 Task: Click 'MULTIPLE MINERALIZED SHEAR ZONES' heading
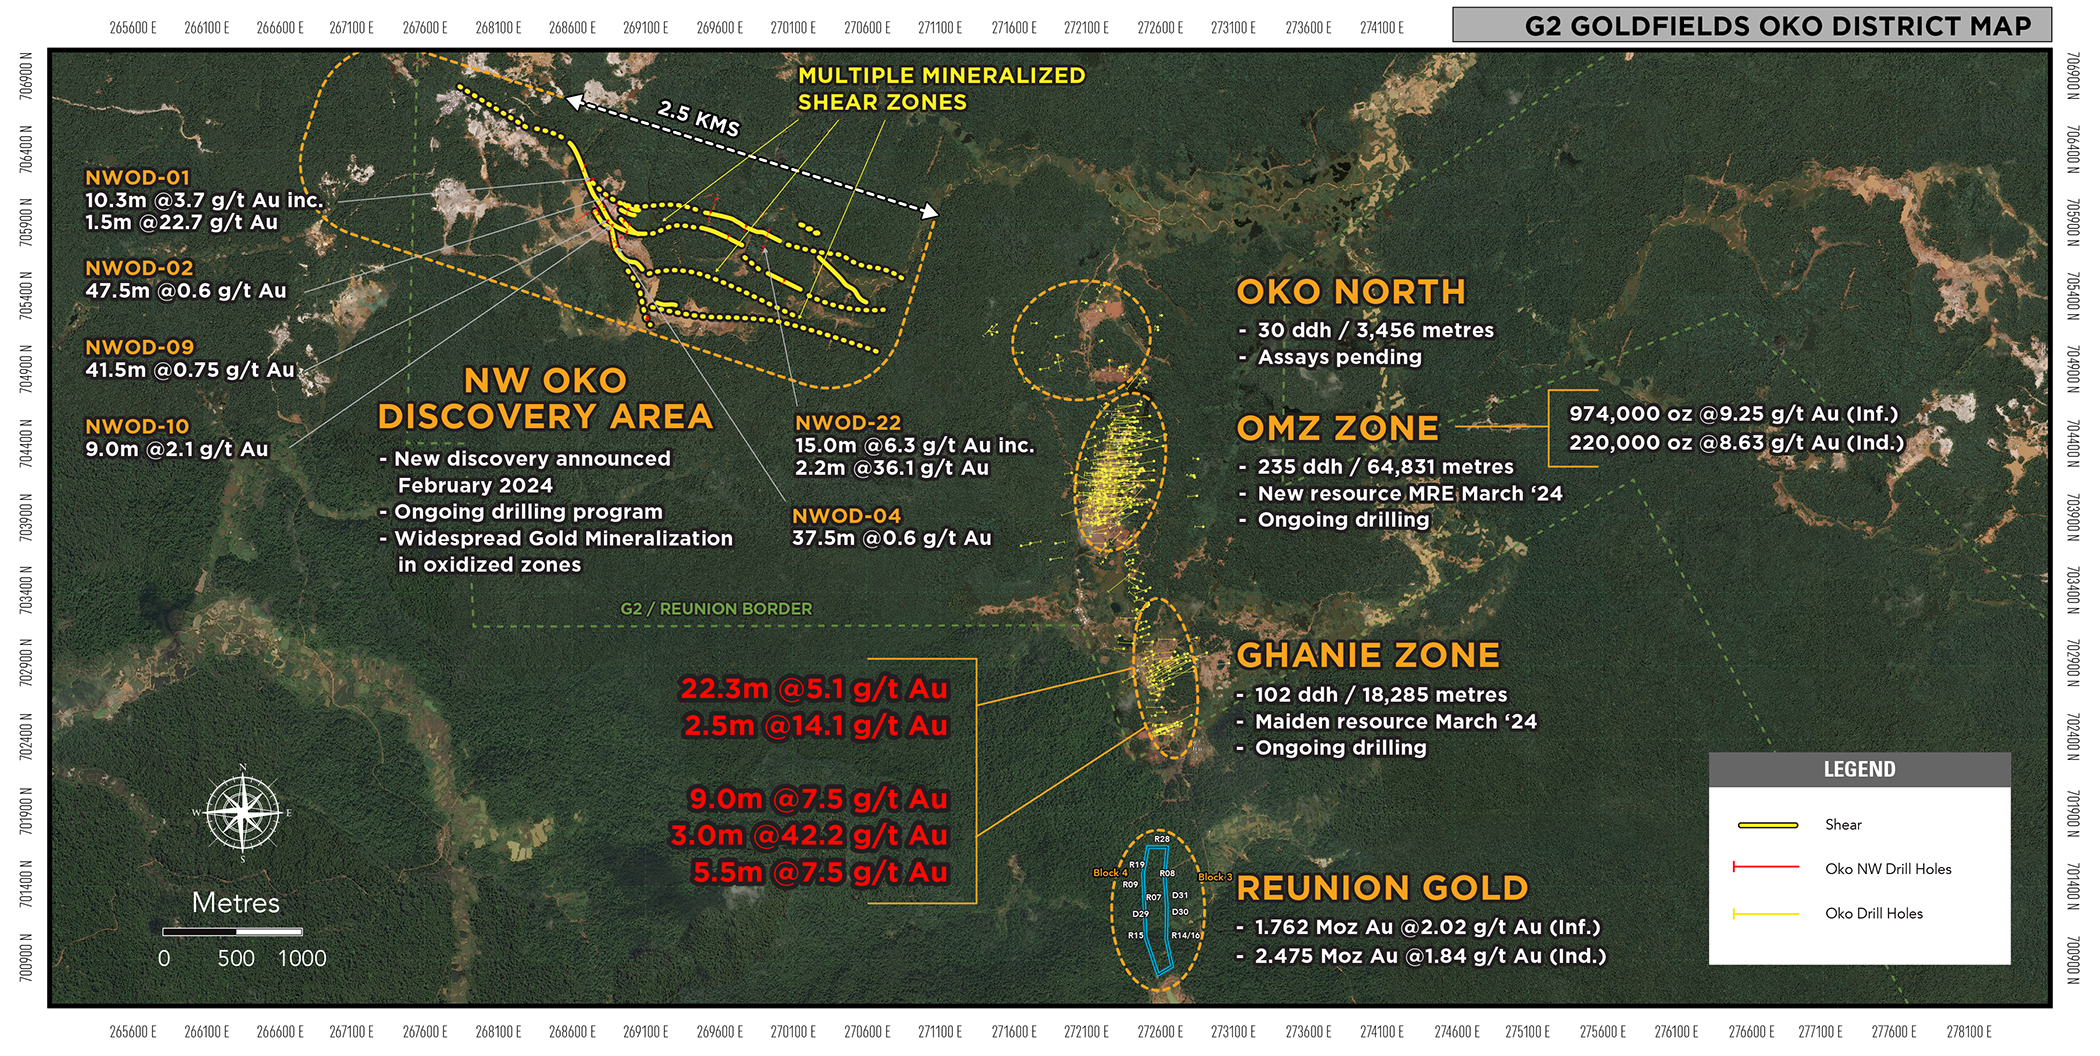pos(941,89)
